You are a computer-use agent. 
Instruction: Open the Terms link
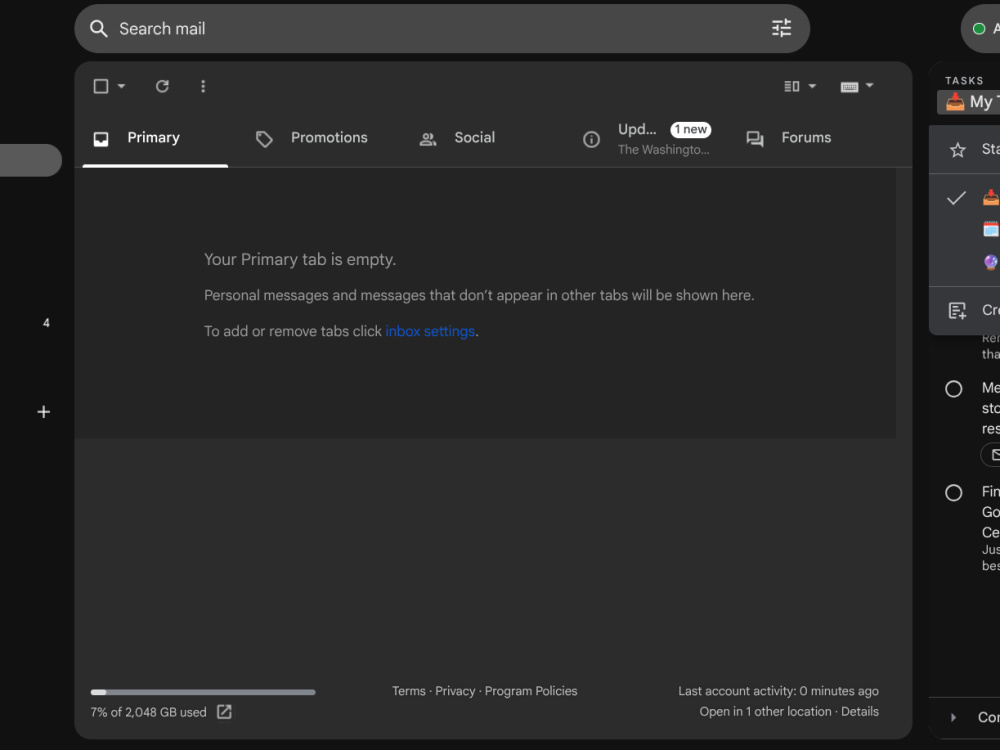coord(408,691)
